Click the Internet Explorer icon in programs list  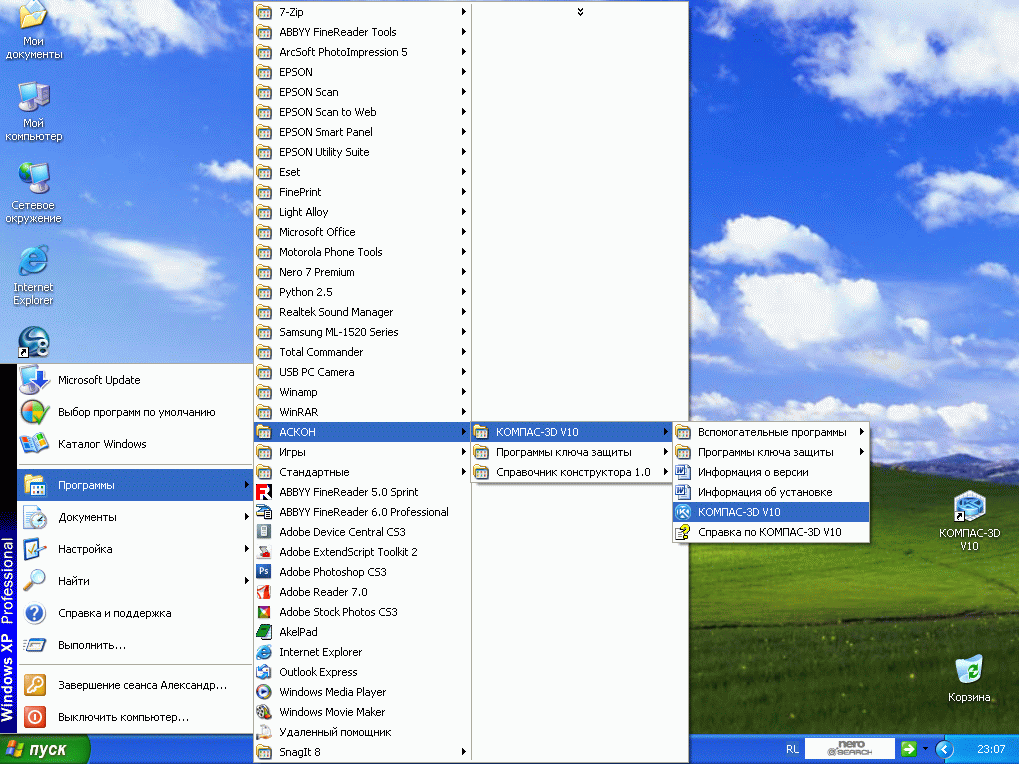coord(264,652)
